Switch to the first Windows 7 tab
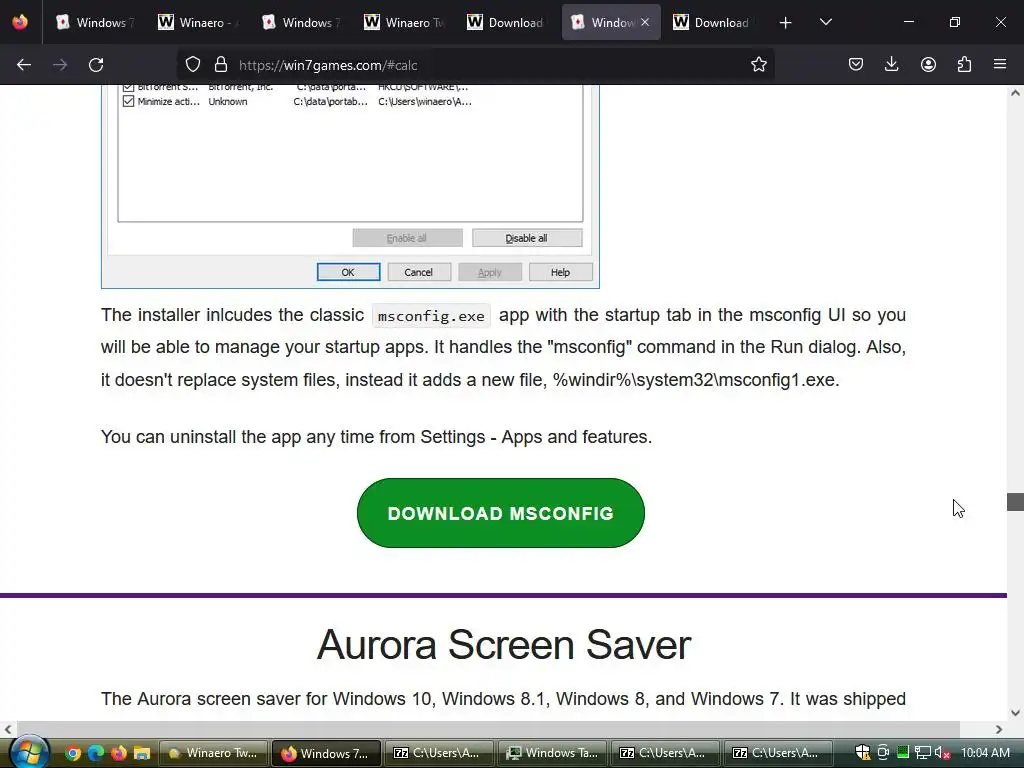 (95, 22)
